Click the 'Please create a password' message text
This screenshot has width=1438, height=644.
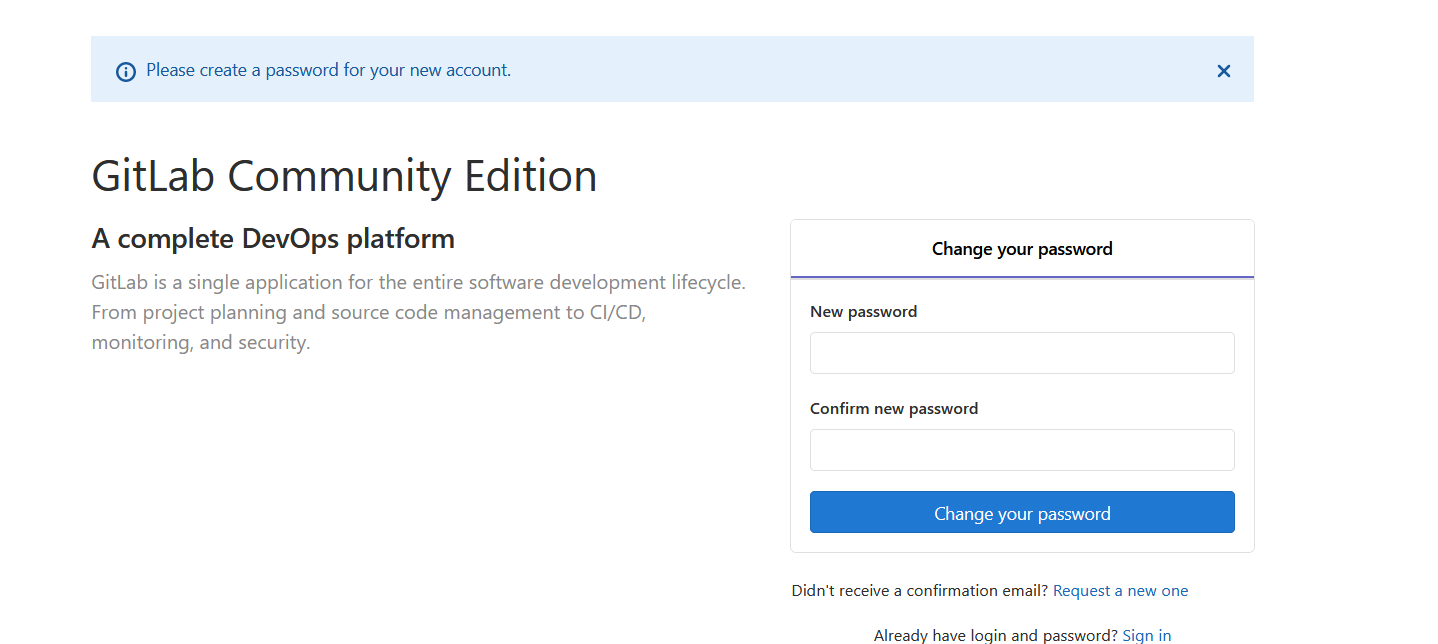[328, 70]
